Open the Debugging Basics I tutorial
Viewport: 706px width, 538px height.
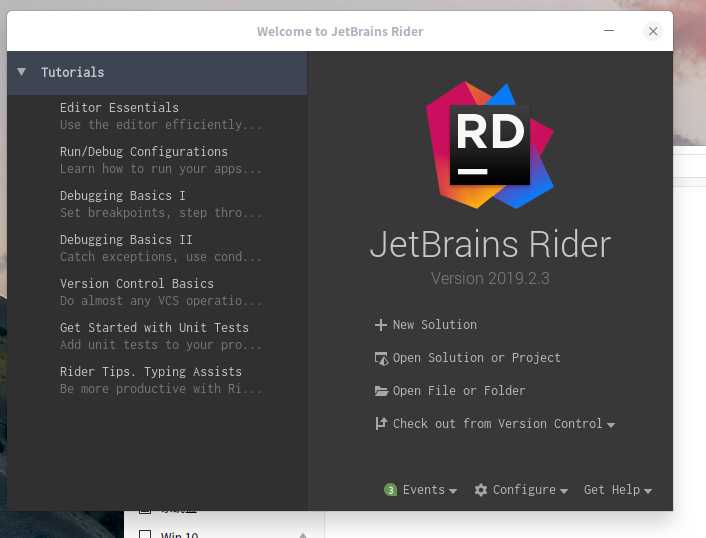click(122, 196)
